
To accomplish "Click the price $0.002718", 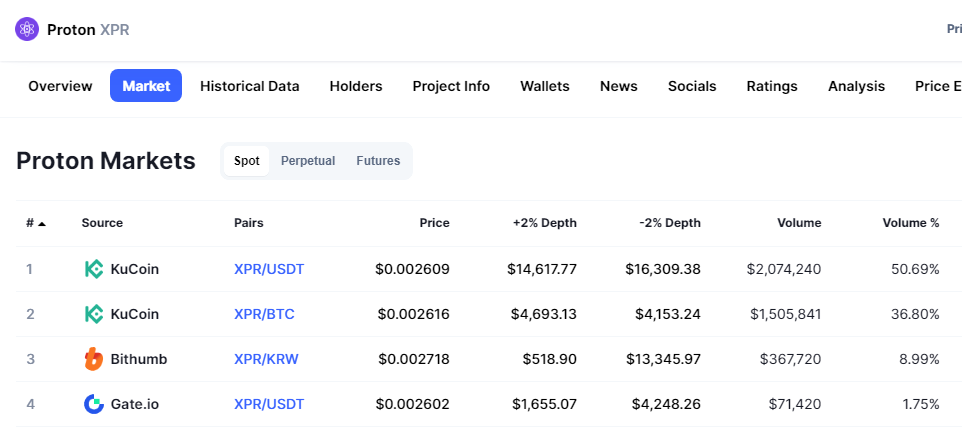I will [x=414, y=359].
